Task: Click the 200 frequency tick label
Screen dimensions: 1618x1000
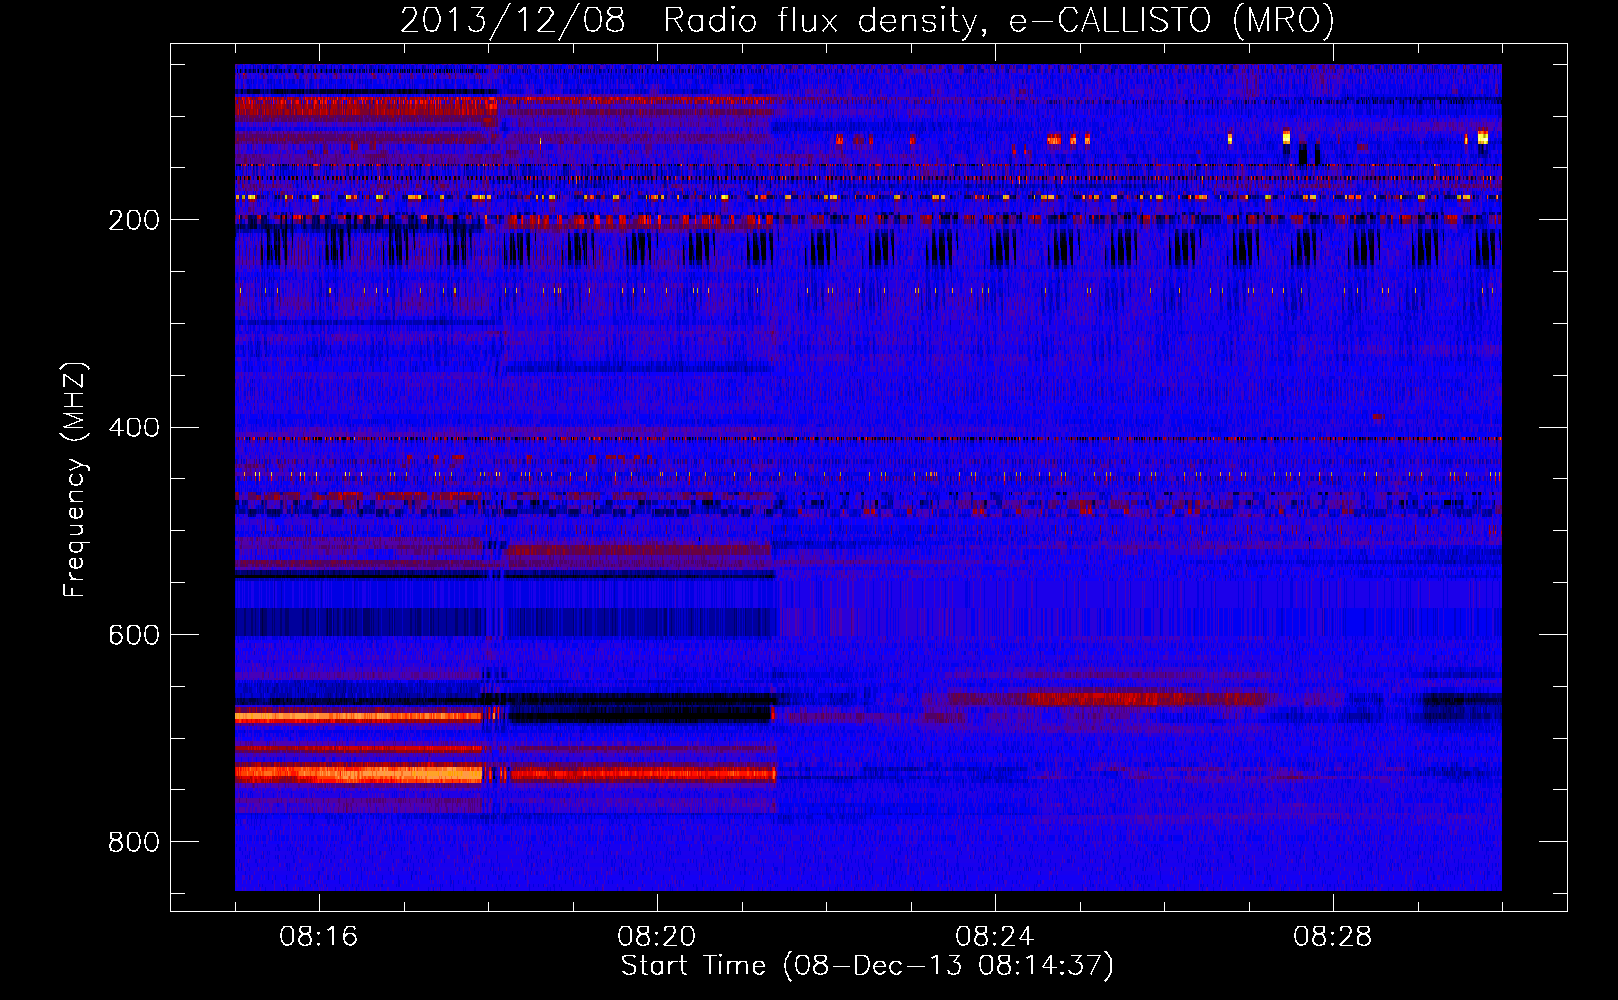Action: (134, 220)
